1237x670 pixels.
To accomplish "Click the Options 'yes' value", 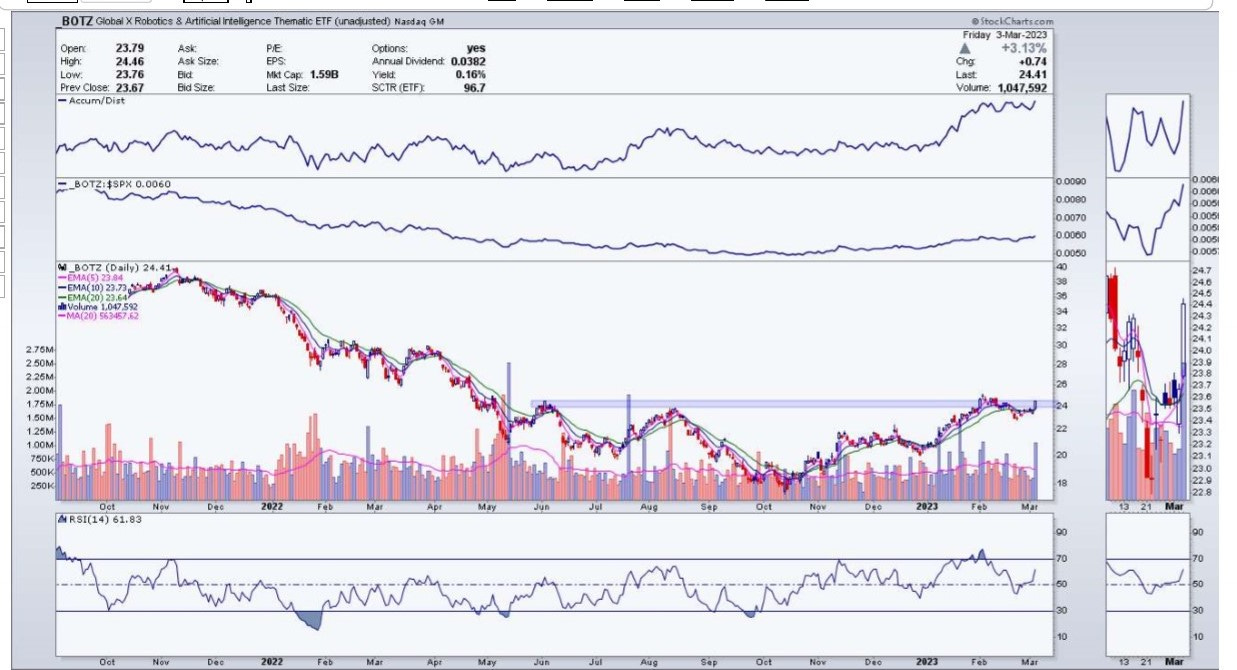I will [x=476, y=48].
